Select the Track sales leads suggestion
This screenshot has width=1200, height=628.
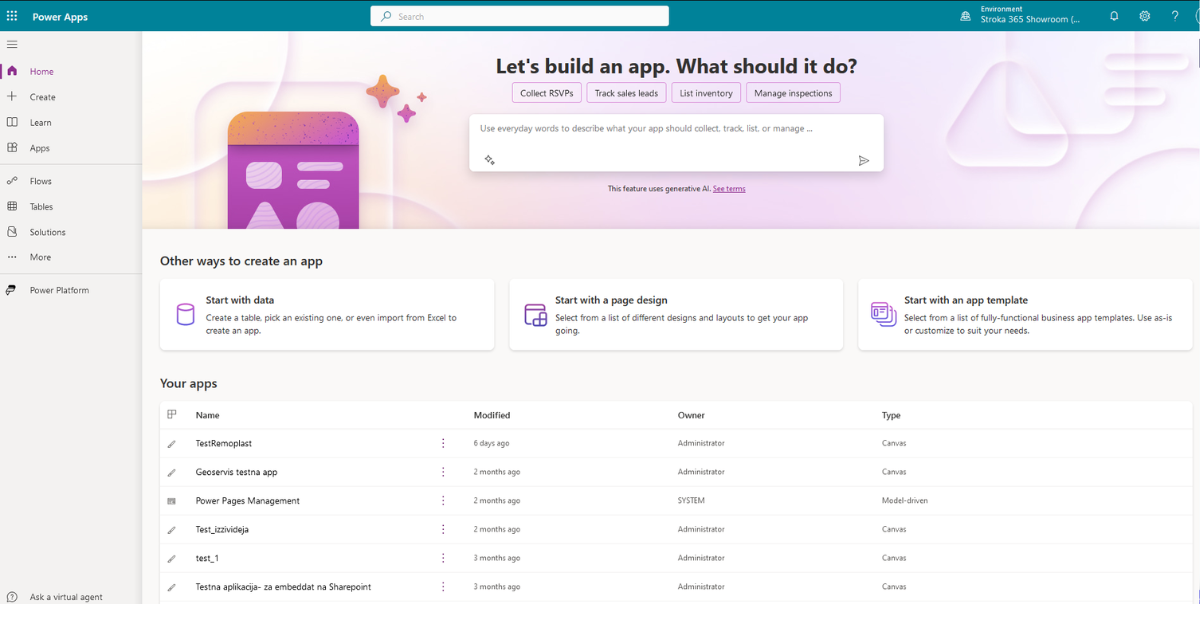tap(626, 93)
